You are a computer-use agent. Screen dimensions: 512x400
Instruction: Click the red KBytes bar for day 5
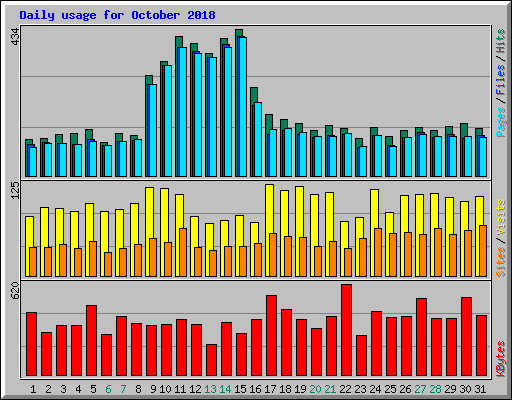point(91,341)
